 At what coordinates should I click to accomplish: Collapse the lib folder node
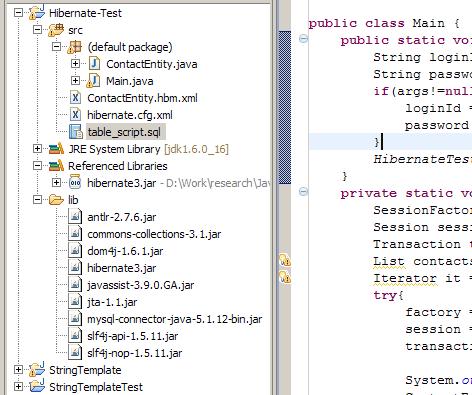click(x=38, y=200)
